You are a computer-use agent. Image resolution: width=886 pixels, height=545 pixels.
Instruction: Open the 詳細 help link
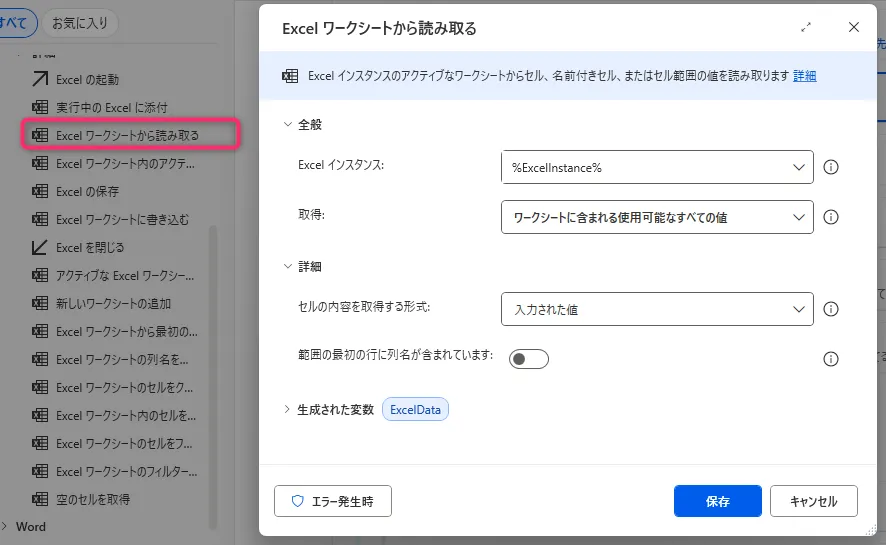click(x=804, y=76)
